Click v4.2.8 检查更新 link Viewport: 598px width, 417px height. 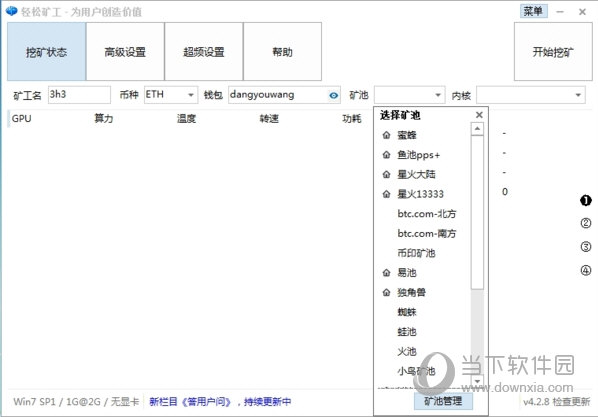pos(556,401)
